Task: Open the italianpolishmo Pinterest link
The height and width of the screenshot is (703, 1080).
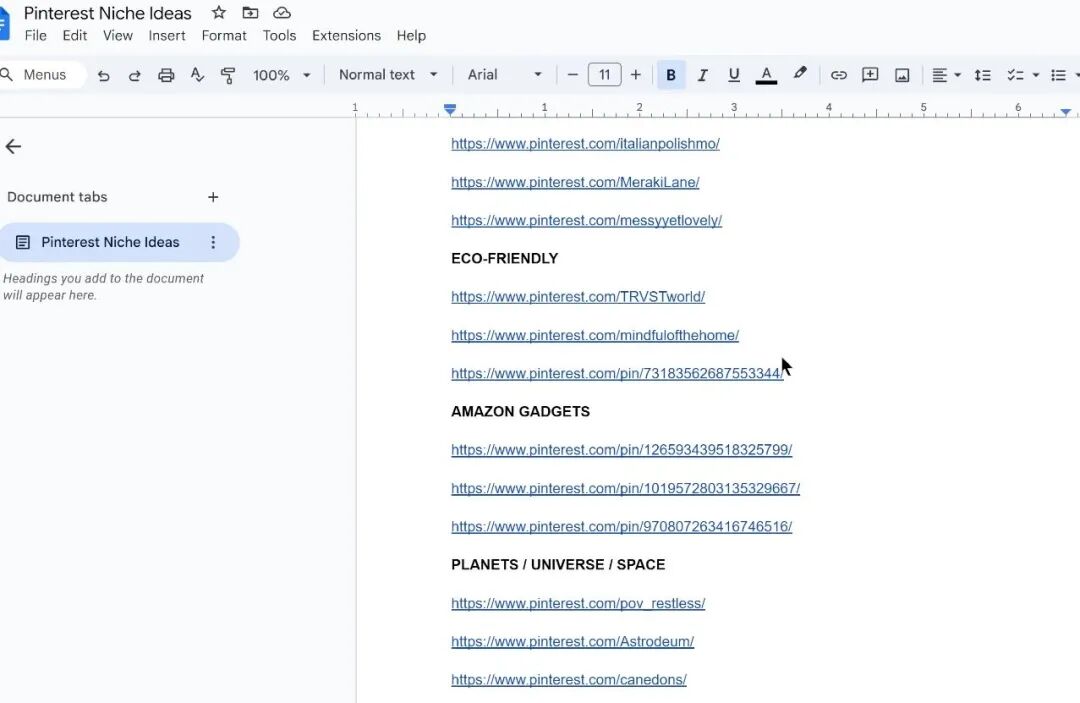Action: (585, 144)
